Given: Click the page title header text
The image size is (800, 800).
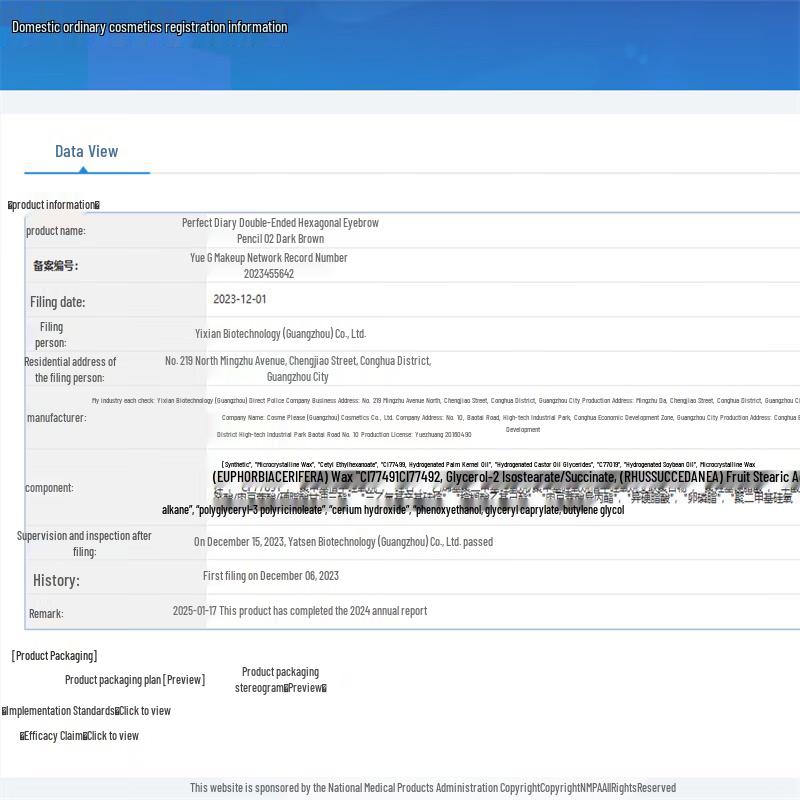Looking at the screenshot, I should (149, 27).
